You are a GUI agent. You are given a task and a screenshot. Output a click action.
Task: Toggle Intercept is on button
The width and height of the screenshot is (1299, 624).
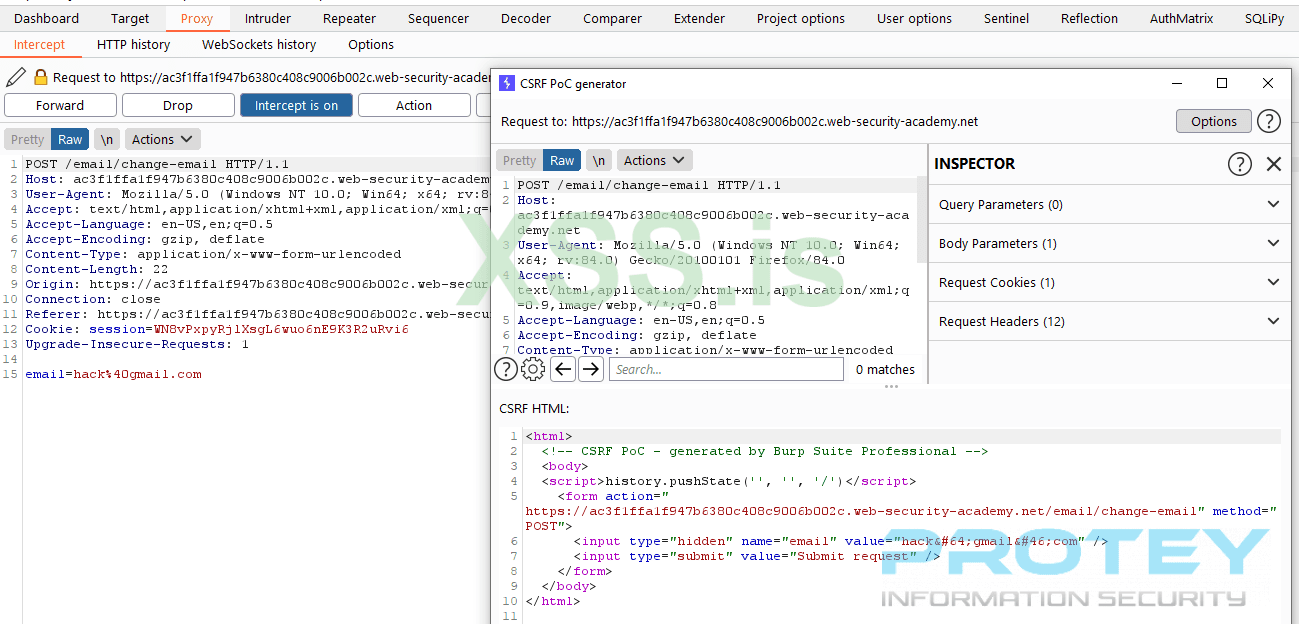(296, 105)
